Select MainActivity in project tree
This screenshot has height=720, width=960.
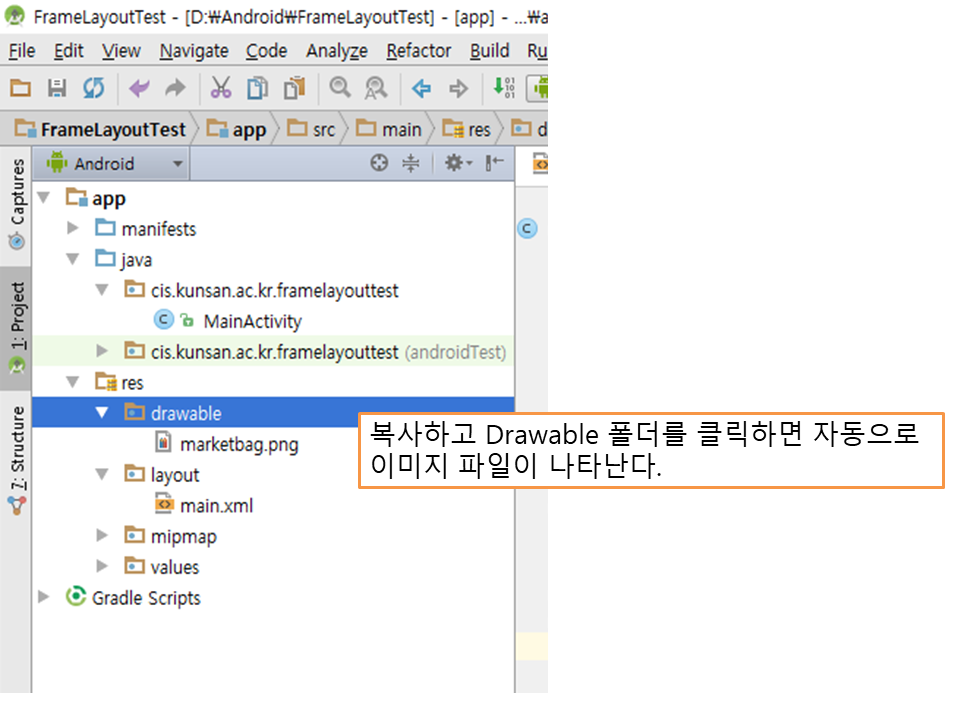252,321
